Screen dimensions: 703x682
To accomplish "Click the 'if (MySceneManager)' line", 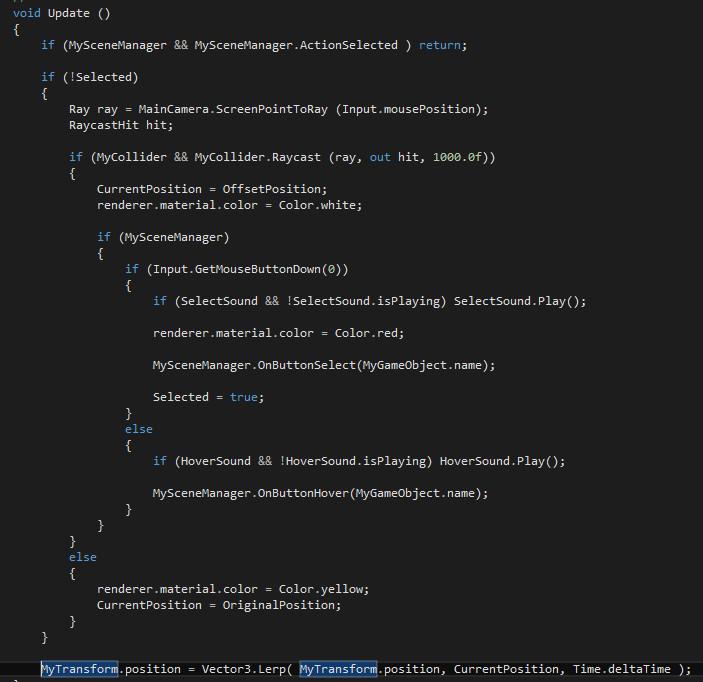I will 163,237.
